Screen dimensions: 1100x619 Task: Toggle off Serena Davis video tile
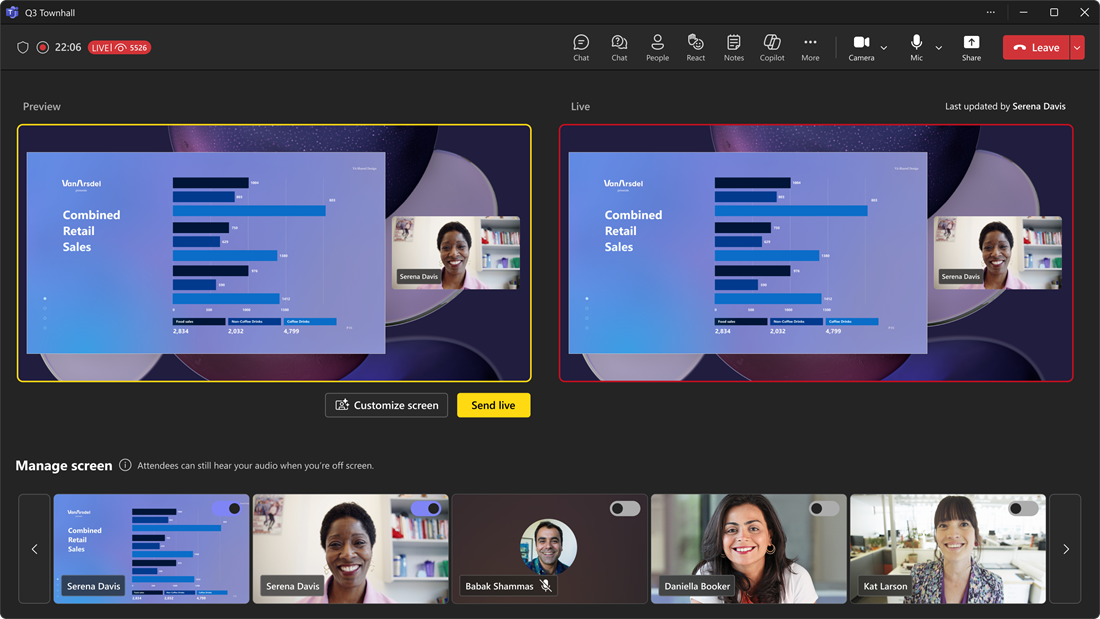coord(426,508)
